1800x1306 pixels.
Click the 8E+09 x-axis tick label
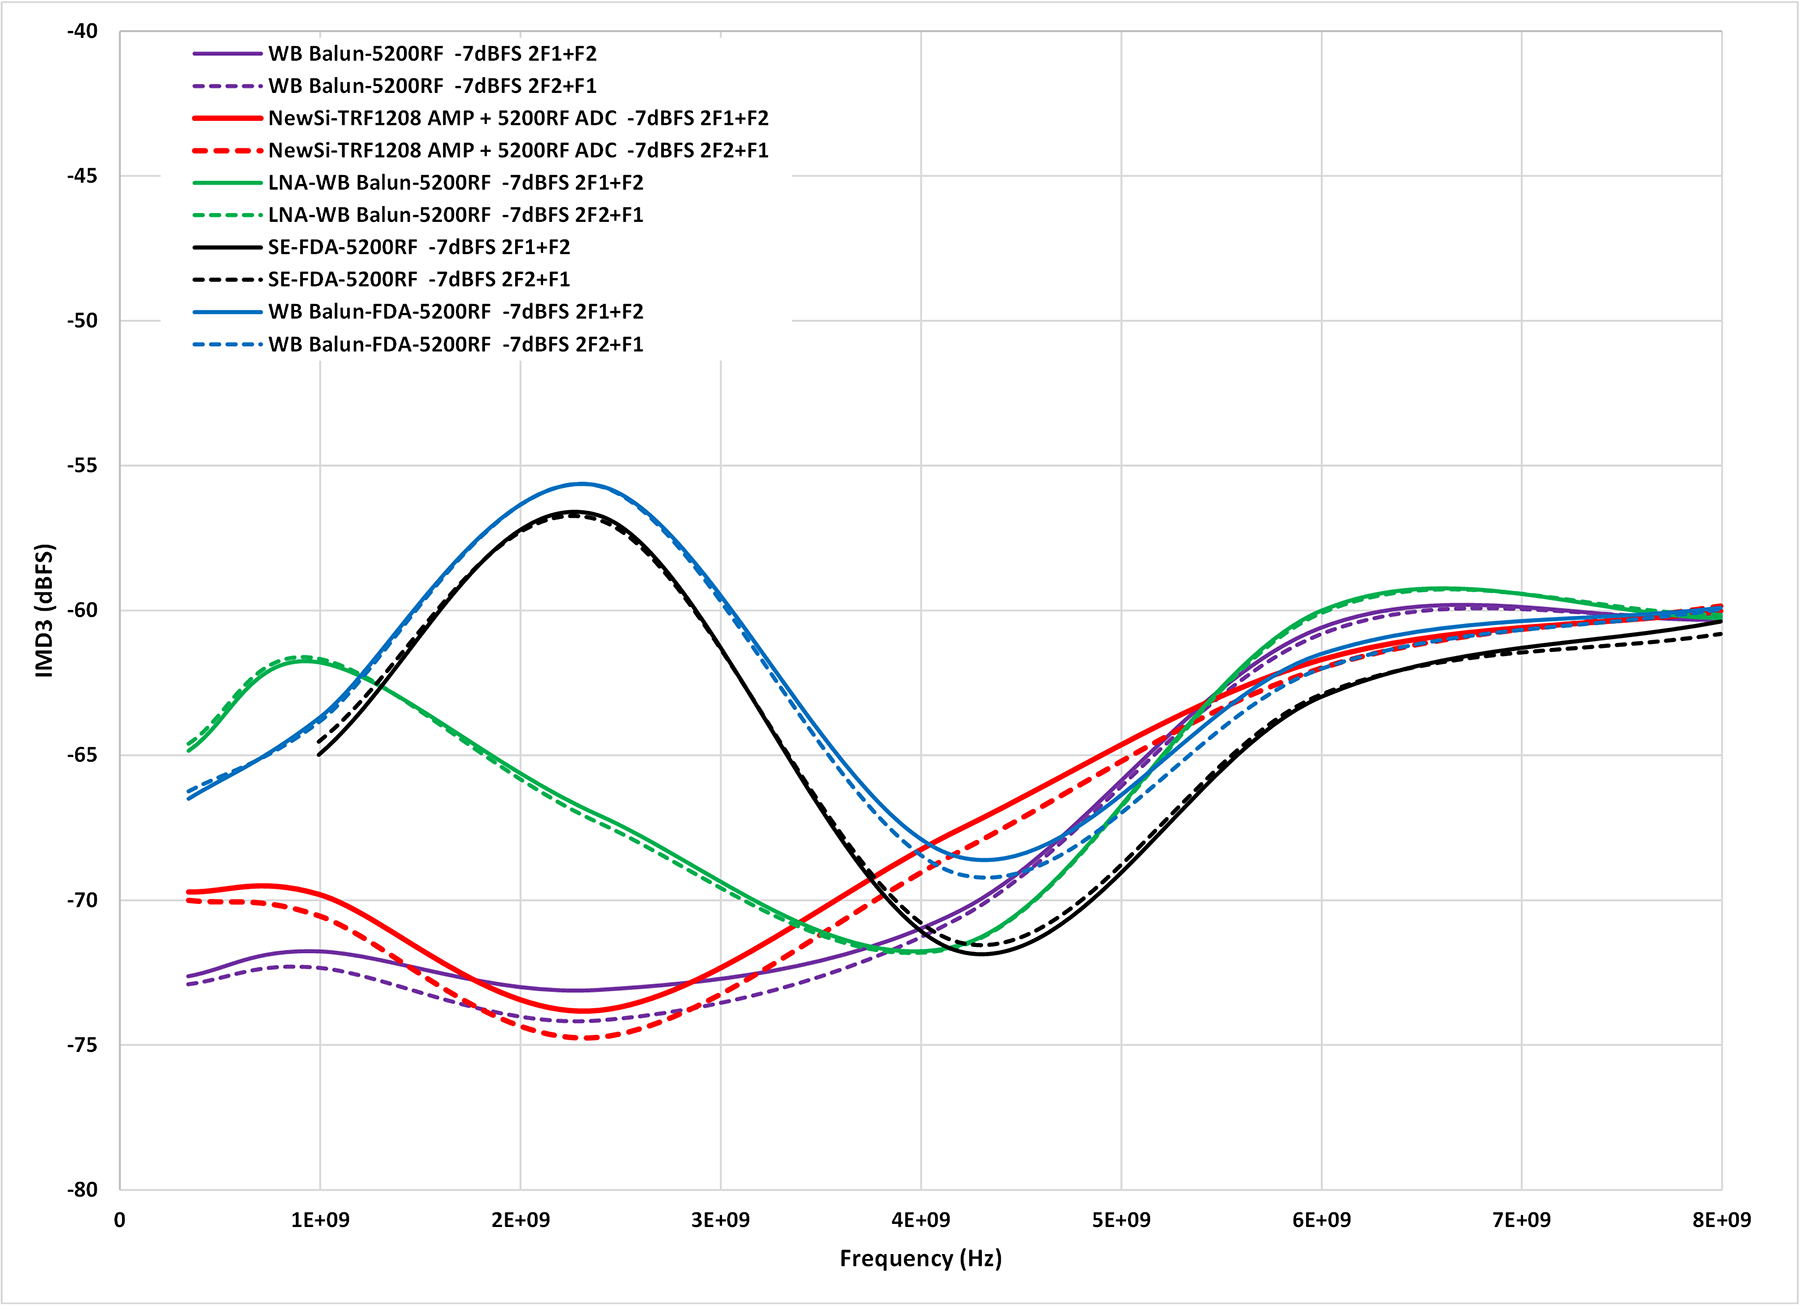point(1721,1220)
